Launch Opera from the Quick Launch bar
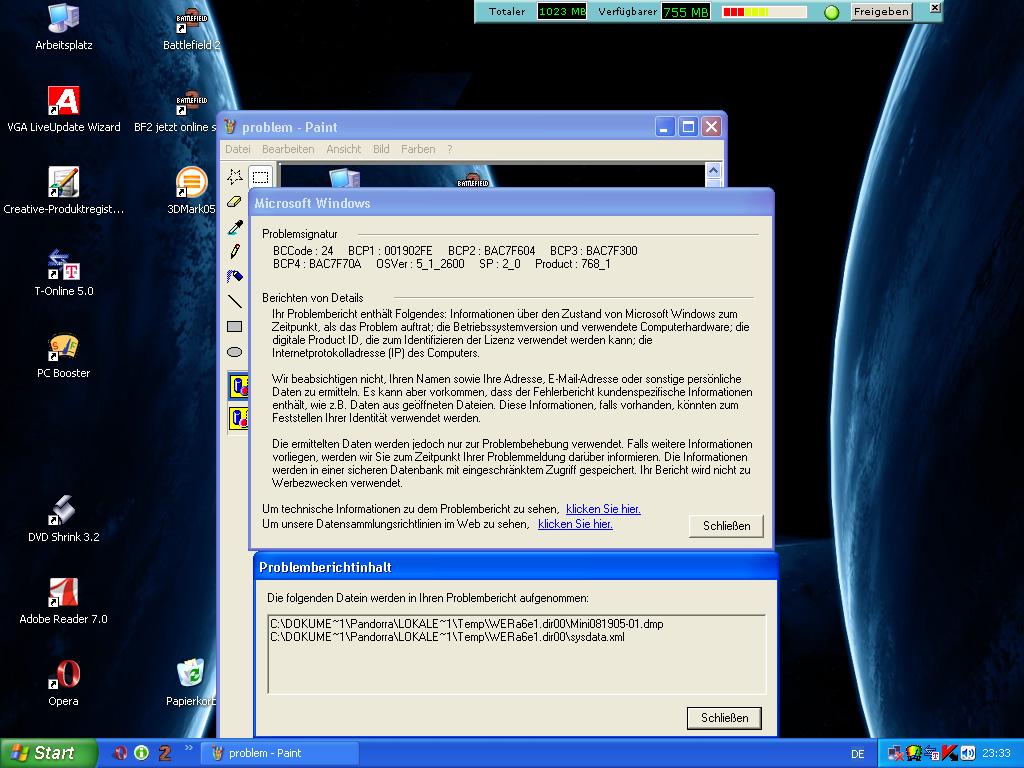This screenshot has height=768, width=1024. pyautogui.click(x=120, y=753)
